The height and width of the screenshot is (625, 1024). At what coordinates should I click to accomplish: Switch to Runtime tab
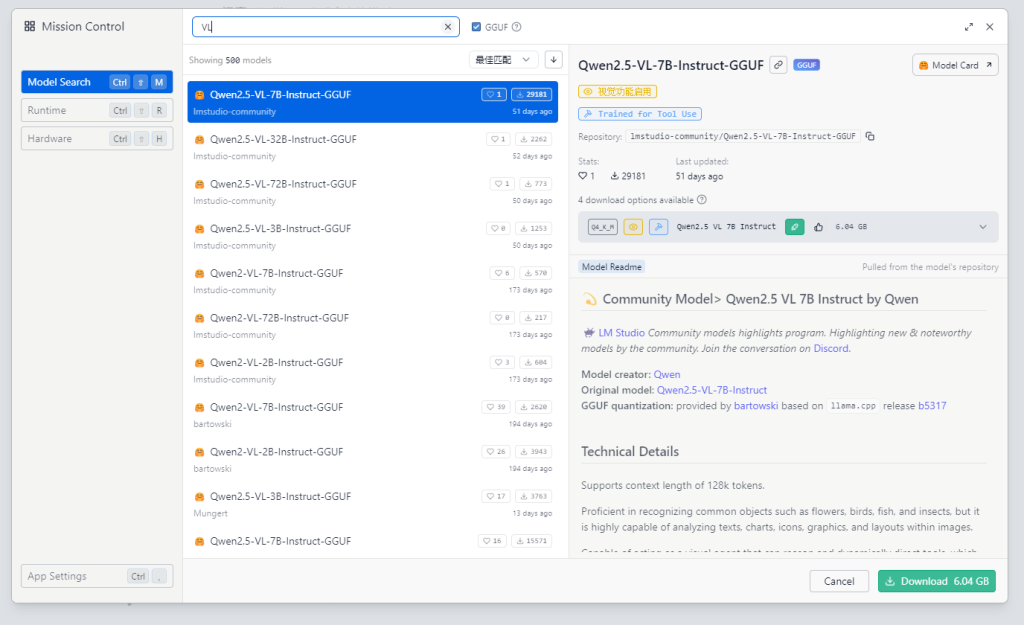point(97,110)
